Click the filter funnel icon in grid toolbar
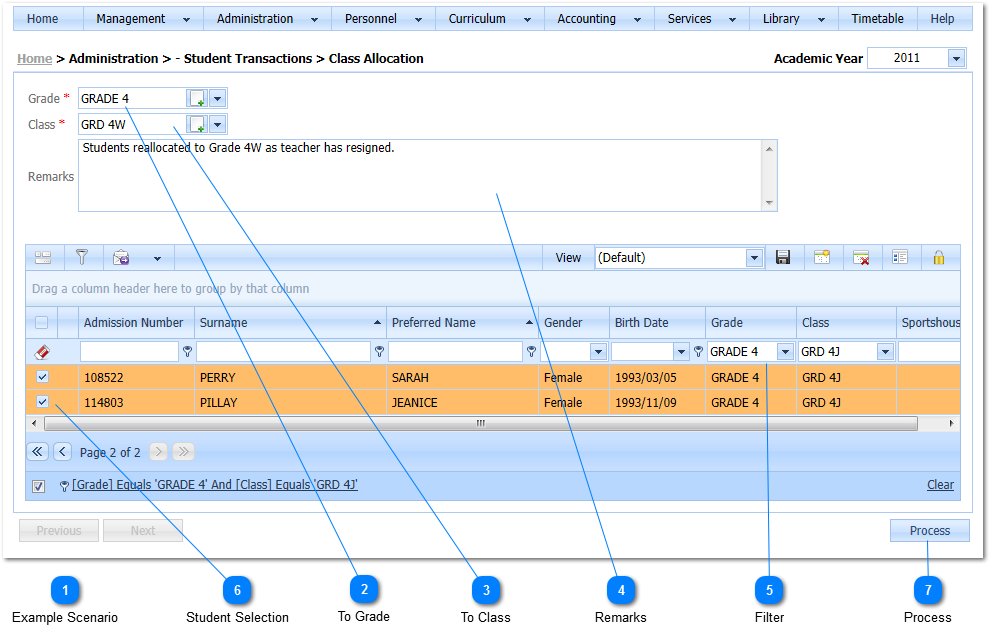 point(82,258)
